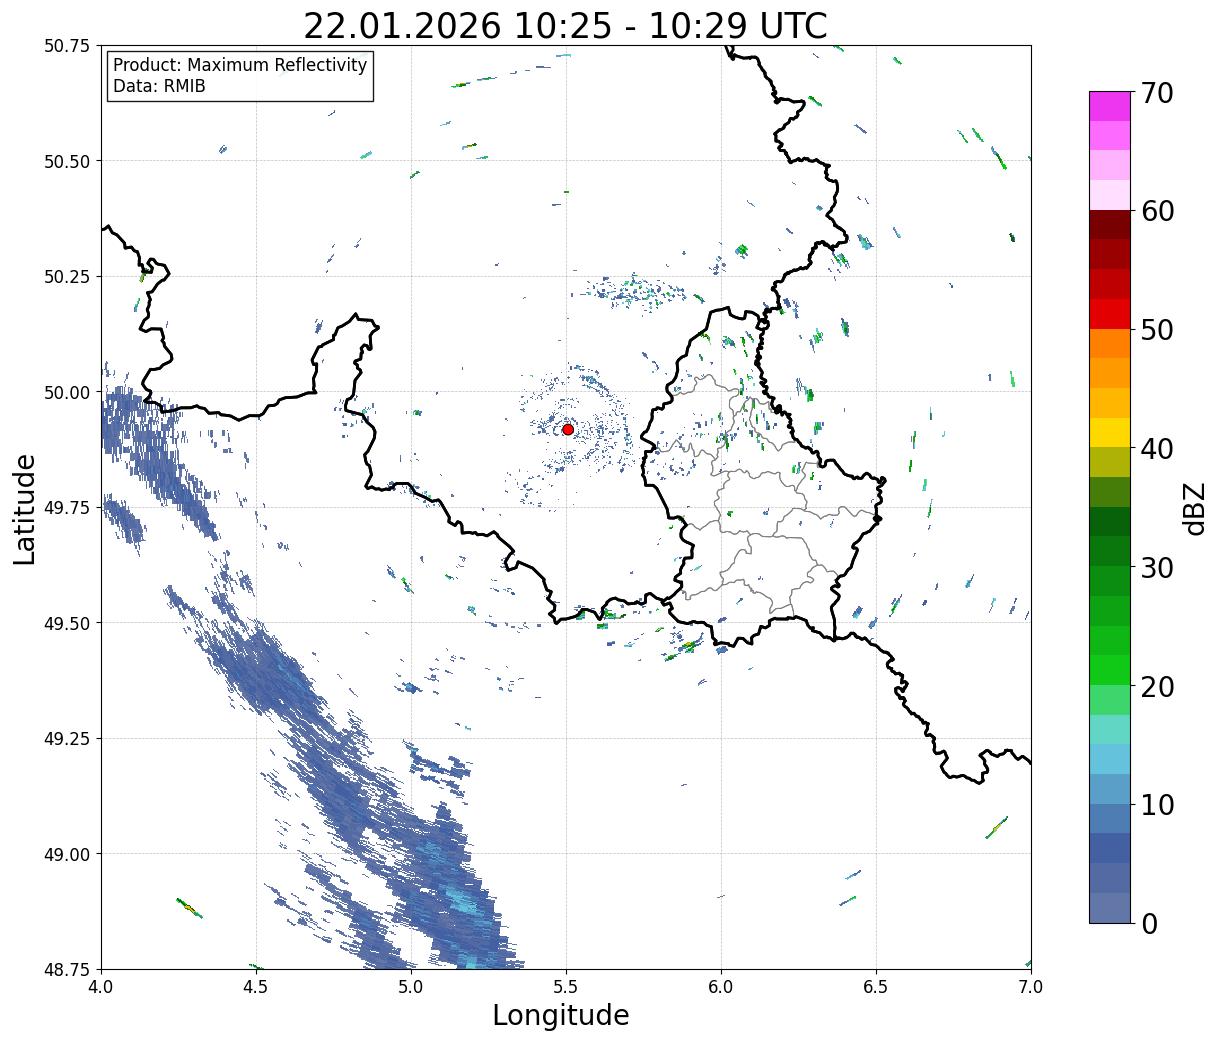The image size is (1219, 1040).
Task: Click the latitude tick label 49.50
Action: pos(67,623)
